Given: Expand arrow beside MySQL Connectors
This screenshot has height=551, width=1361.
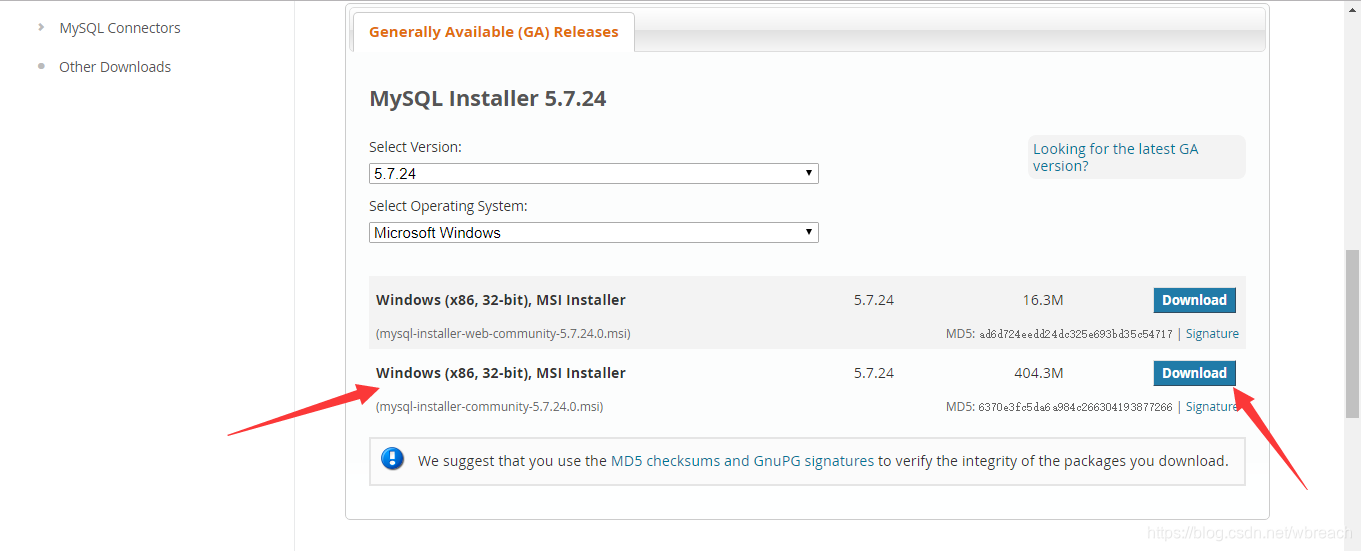Looking at the screenshot, I should pos(41,27).
